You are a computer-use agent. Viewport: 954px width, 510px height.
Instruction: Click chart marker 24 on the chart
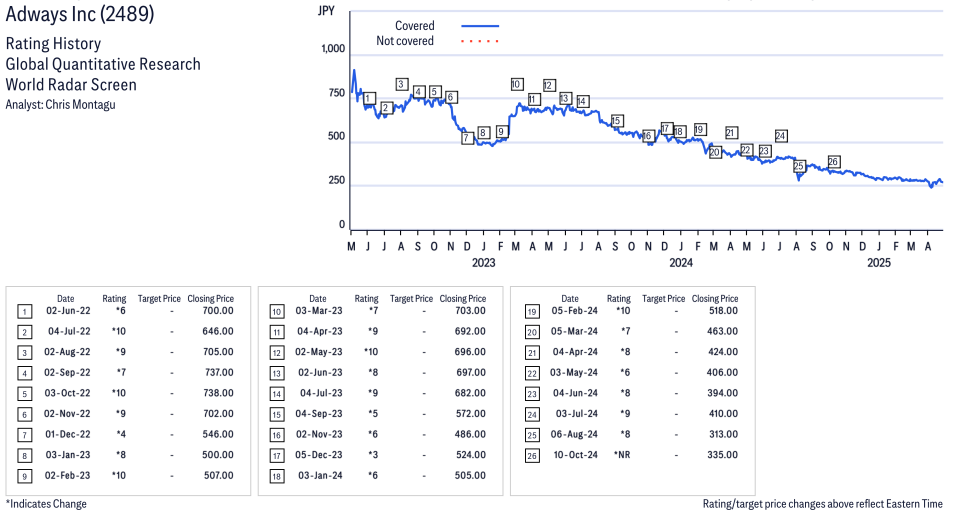pos(781,136)
